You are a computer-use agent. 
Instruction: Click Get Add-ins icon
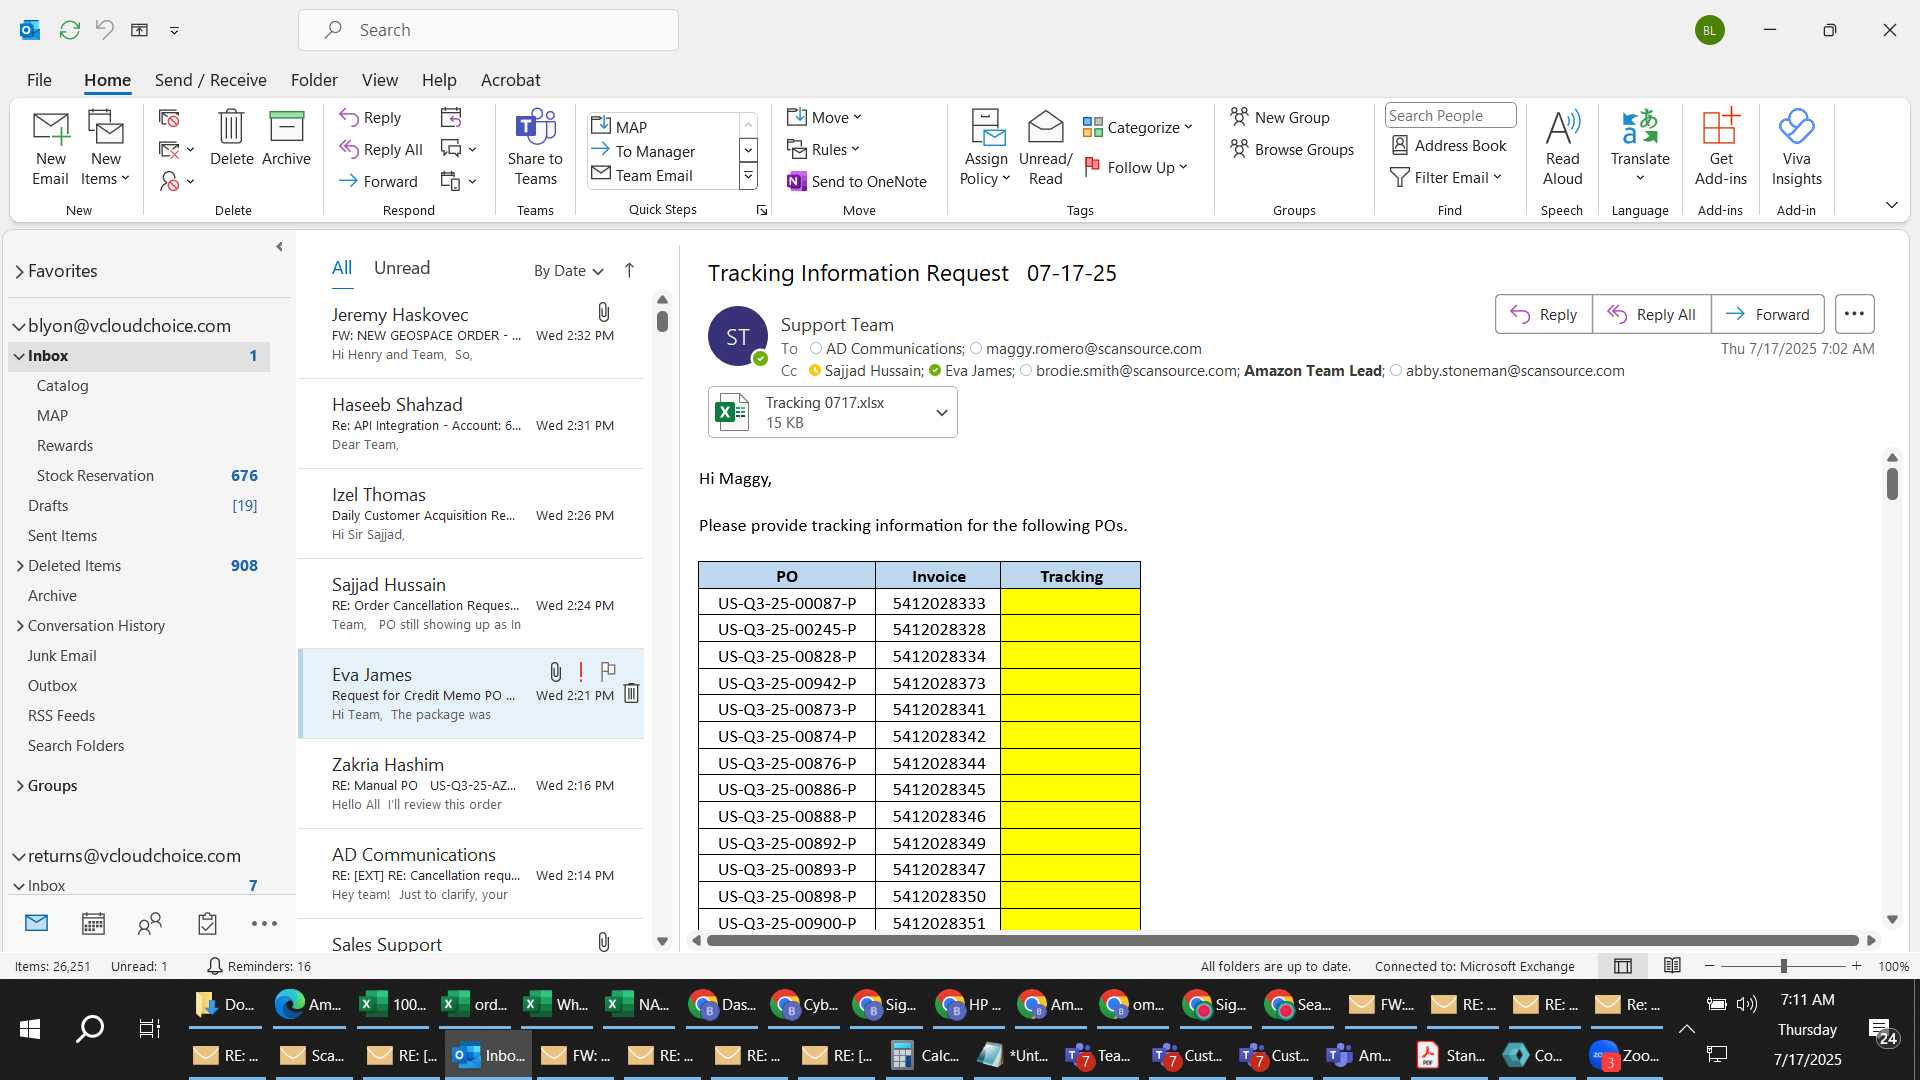(1720, 148)
